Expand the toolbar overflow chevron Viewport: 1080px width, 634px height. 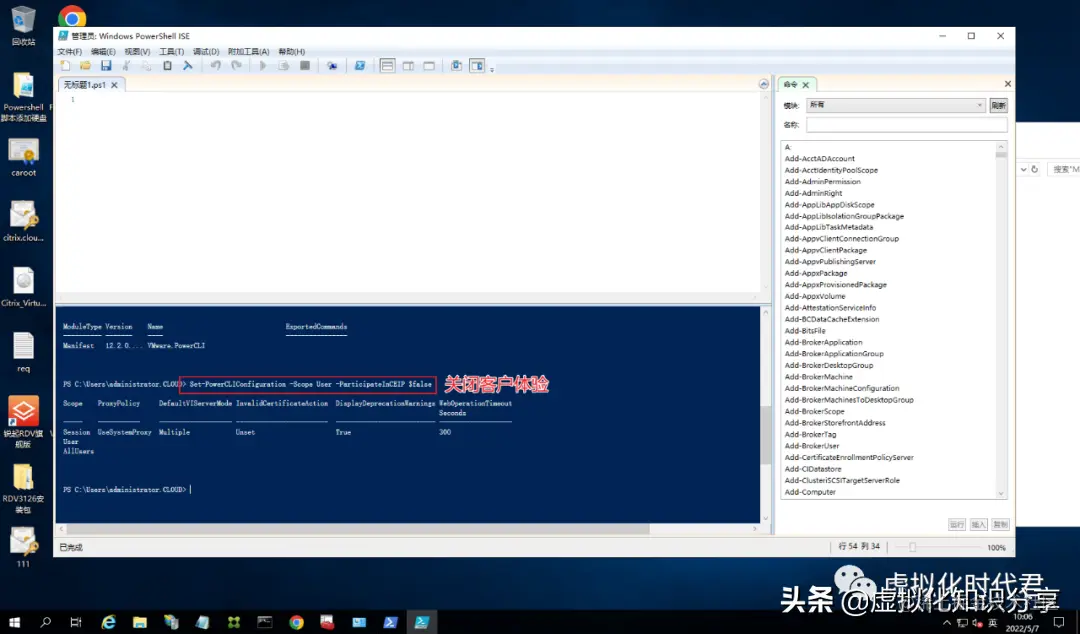493,68
